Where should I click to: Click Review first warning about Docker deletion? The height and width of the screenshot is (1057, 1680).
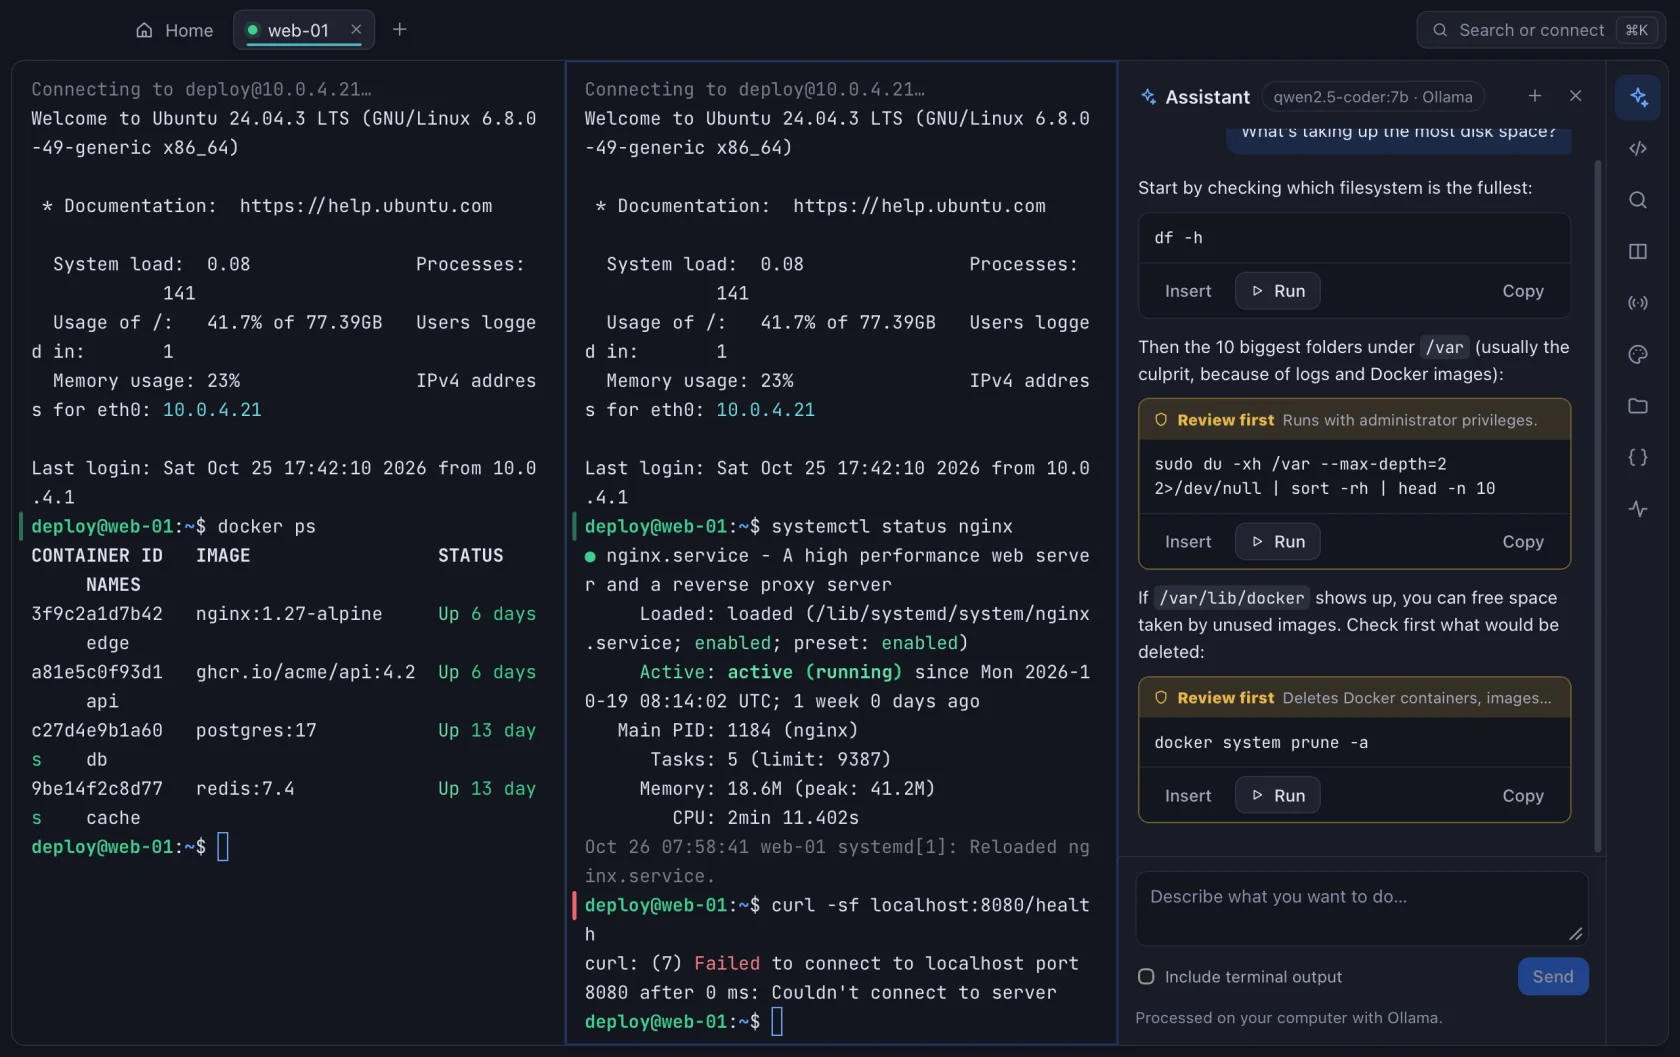click(1354, 698)
